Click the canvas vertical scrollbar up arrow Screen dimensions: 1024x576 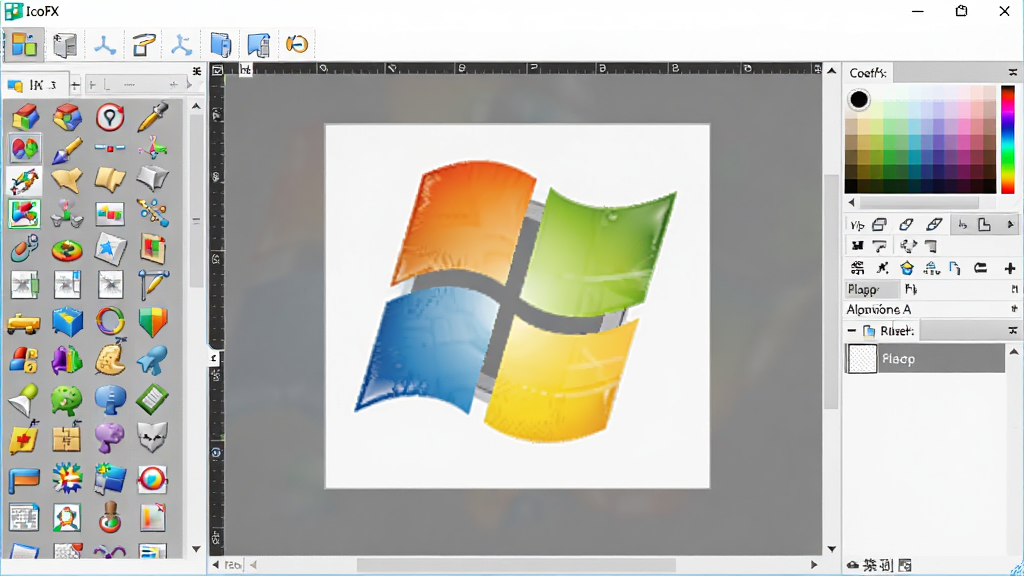point(831,71)
